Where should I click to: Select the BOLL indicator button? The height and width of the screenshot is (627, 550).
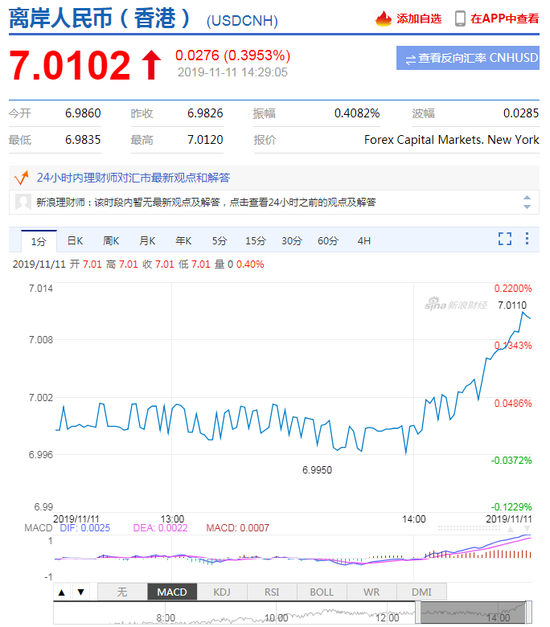pos(322,592)
